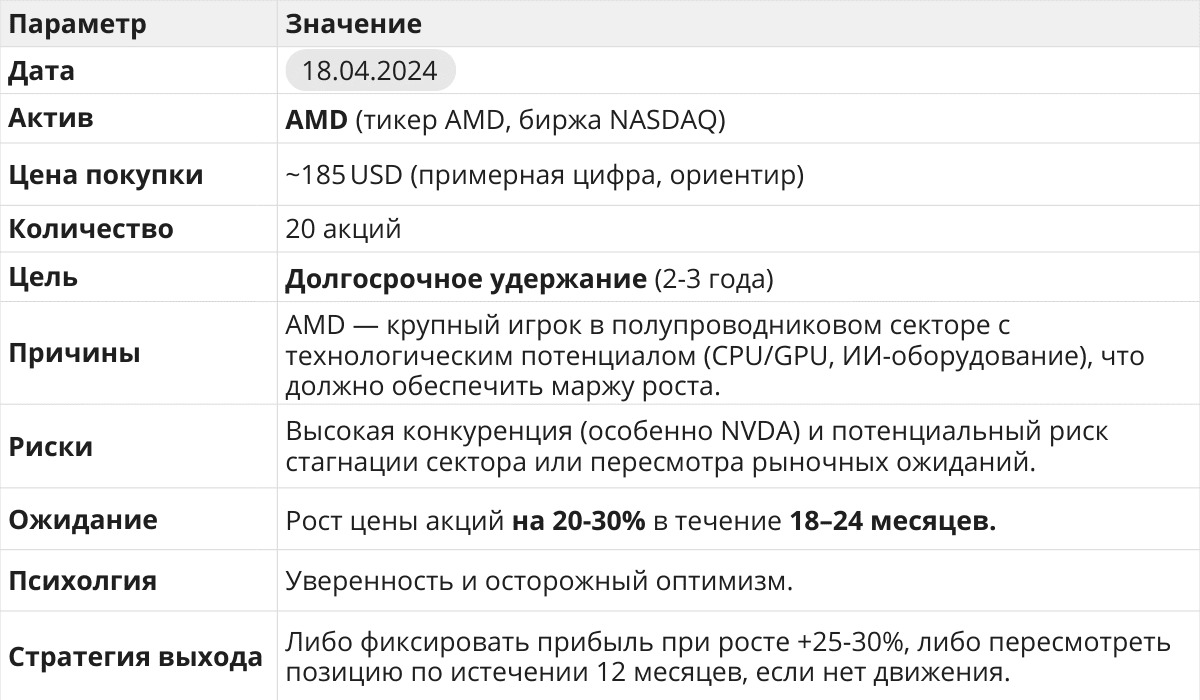Click the Психолгия row label

click(83, 580)
